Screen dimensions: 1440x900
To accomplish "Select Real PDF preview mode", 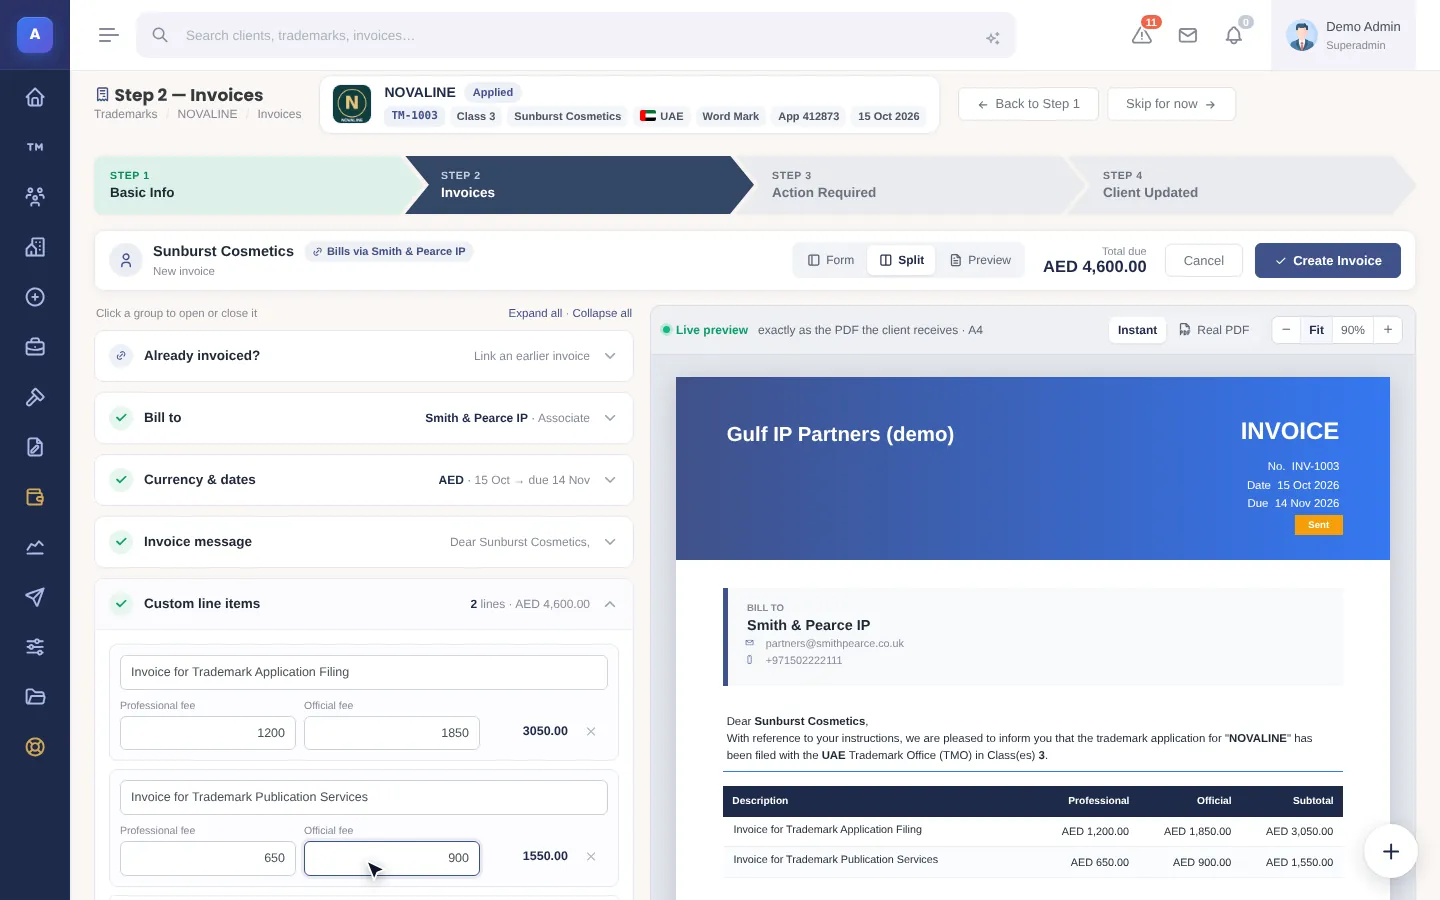I will 1214,330.
